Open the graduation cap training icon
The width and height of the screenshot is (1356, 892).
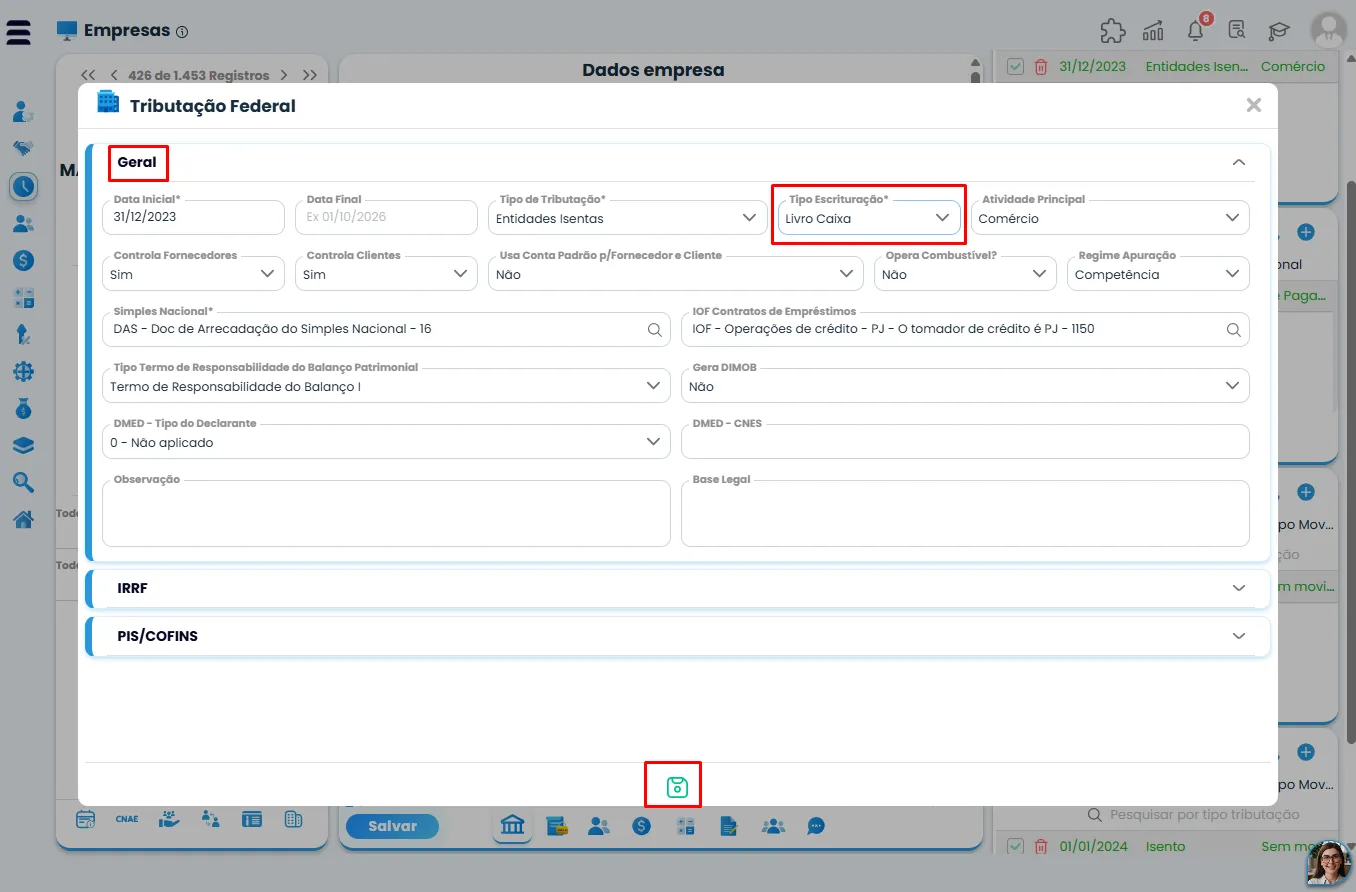point(1279,31)
